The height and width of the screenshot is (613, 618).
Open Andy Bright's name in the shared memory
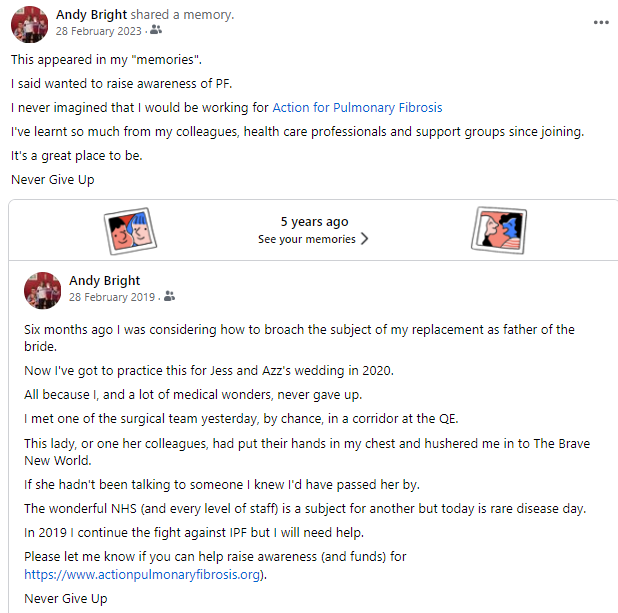[x=104, y=281]
